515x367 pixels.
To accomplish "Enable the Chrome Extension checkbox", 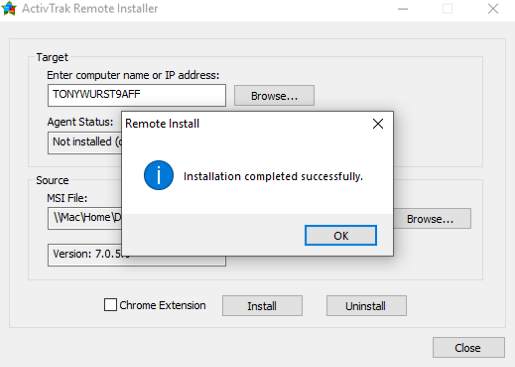I will (x=110, y=305).
